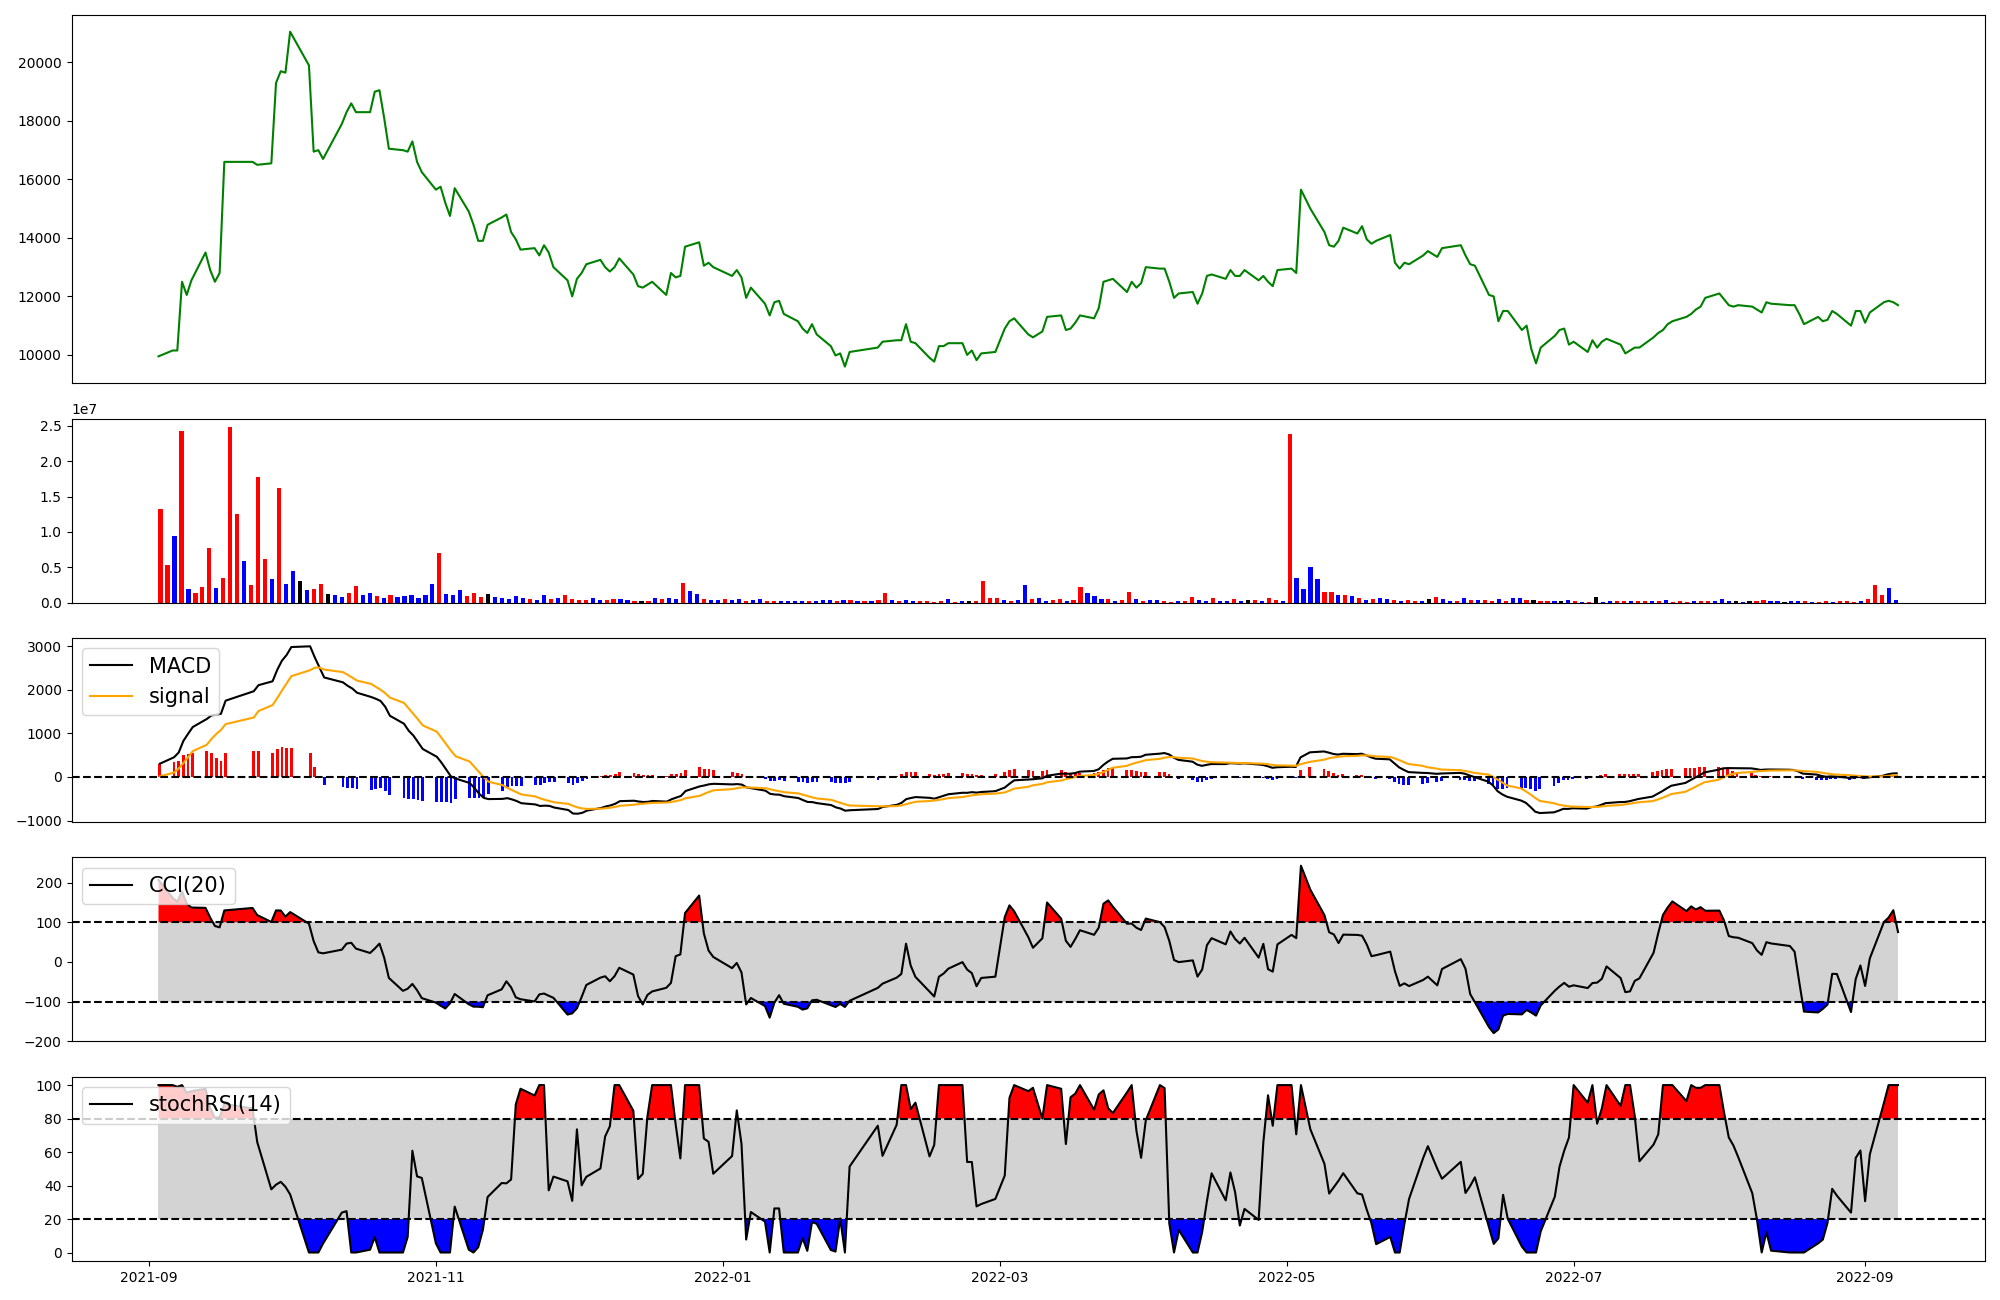Click the 2022-07 date tick label
This screenshot has height=1300, width=2000.
pyautogui.click(x=1573, y=1277)
